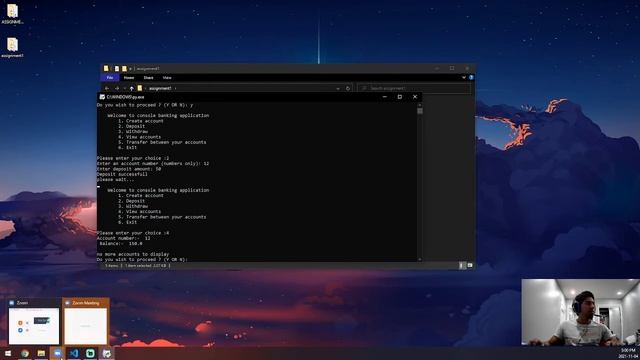Open the File tab in Explorer
Screen dimensions: 640x360
tap(110, 78)
